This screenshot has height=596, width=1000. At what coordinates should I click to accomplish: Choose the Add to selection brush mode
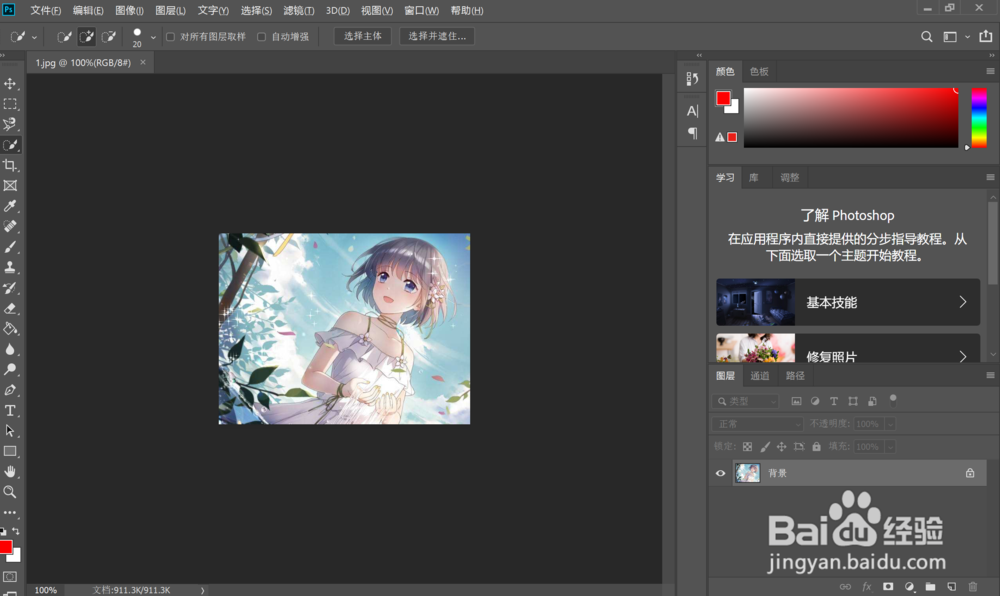(87, 36)
